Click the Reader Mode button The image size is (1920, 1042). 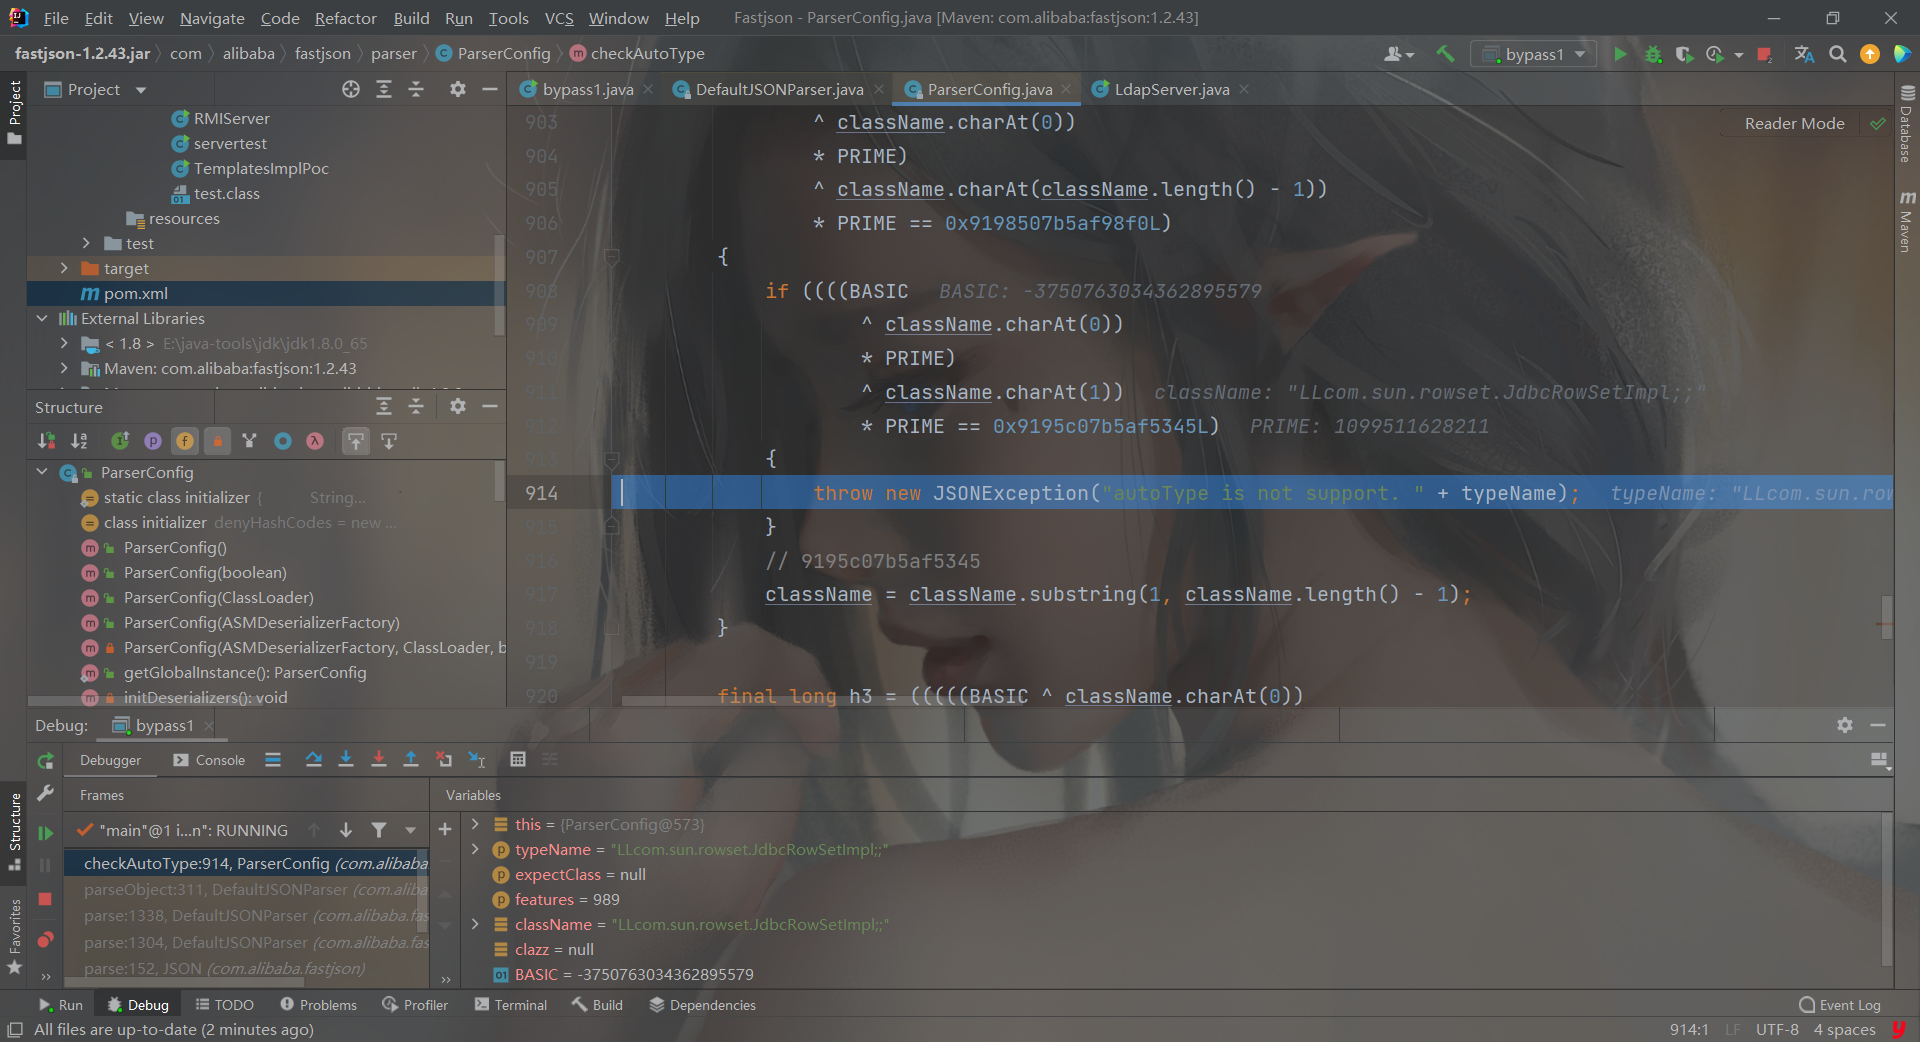click(x=1794, y=124)
